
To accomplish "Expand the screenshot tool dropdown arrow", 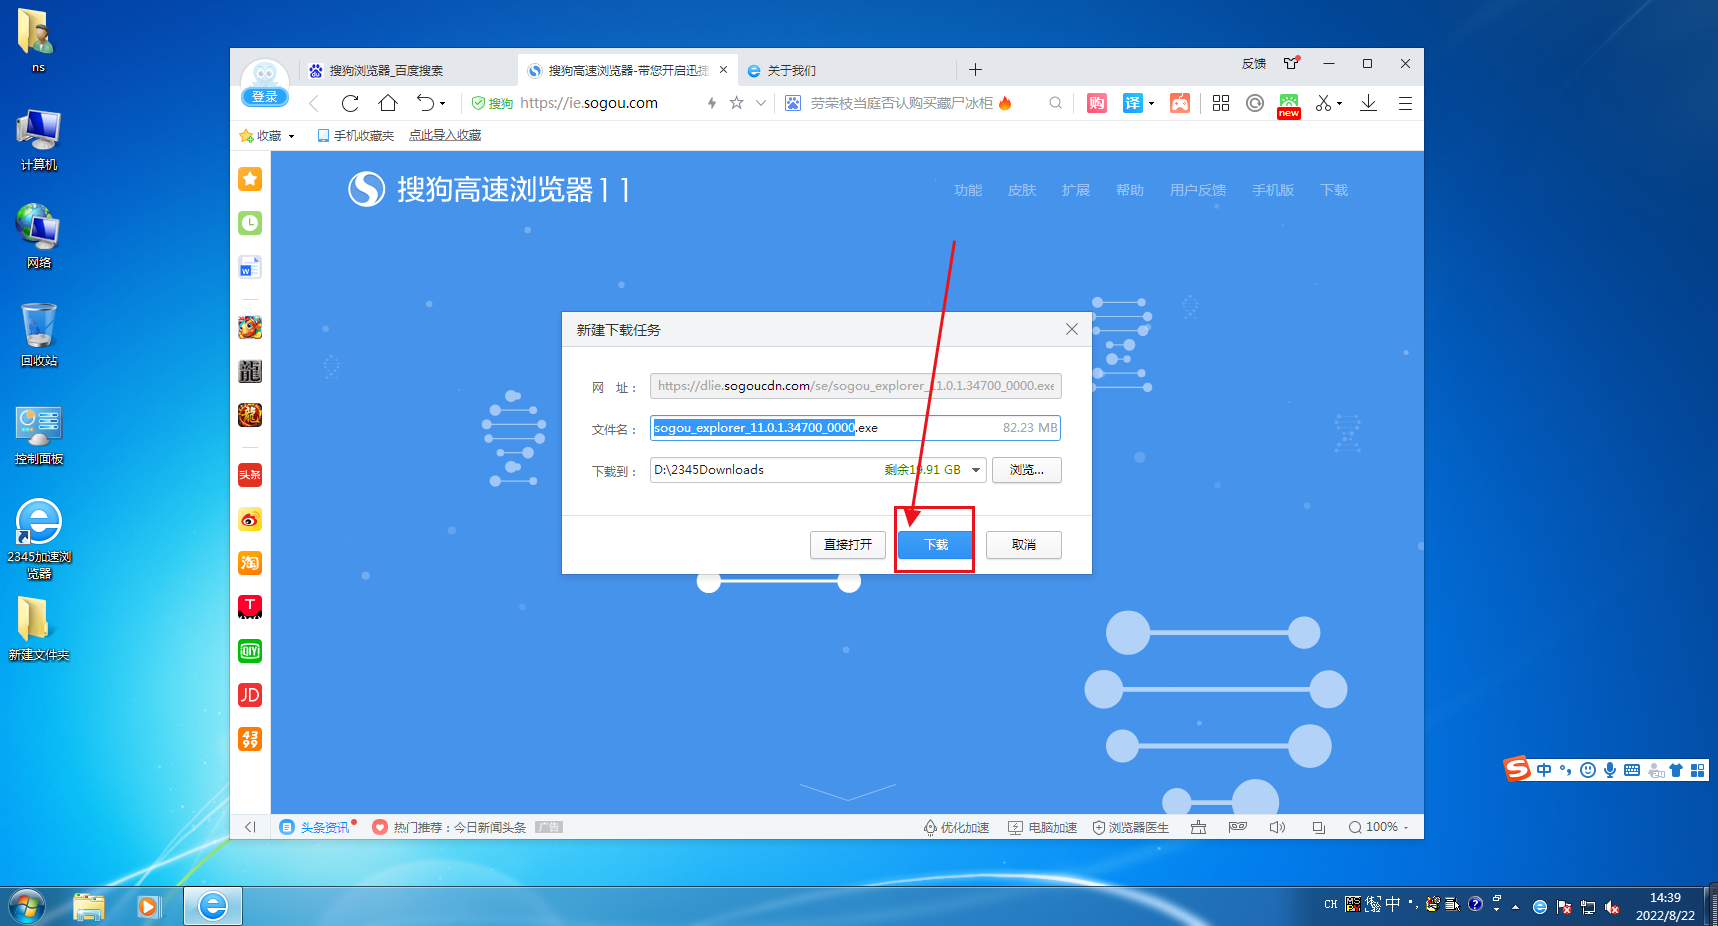I will pyautogui.click(x=1340, y=104).
